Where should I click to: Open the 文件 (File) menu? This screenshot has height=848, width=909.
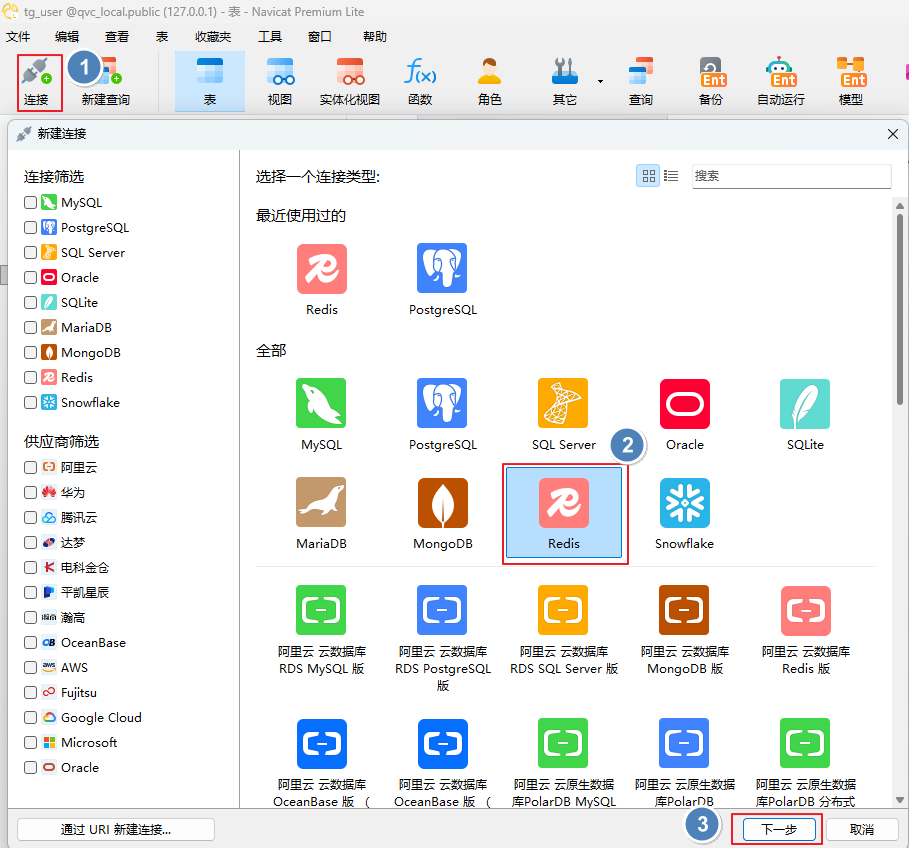[18, 37]
